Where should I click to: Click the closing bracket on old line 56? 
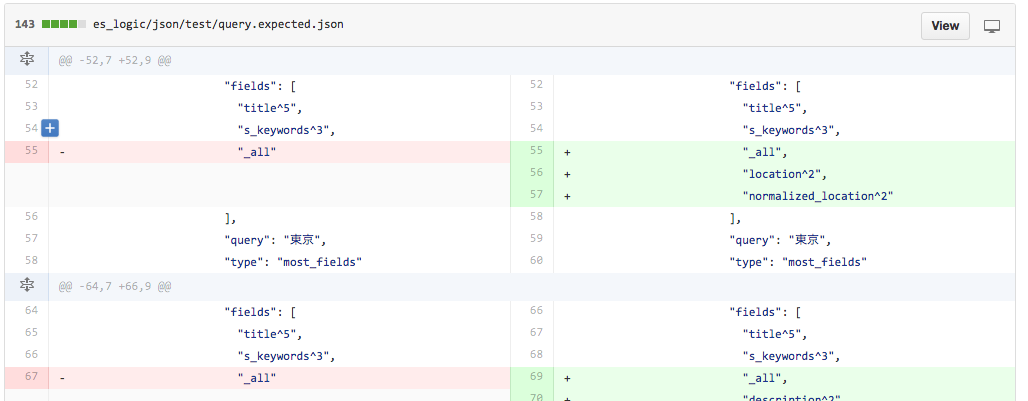tap(230, 218)
